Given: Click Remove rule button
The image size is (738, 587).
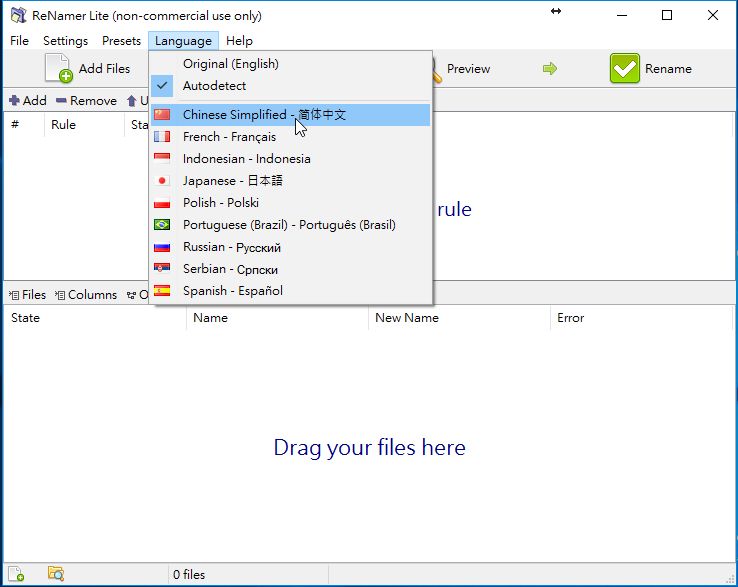Looking at the screenshot, I should click(86, 101).
